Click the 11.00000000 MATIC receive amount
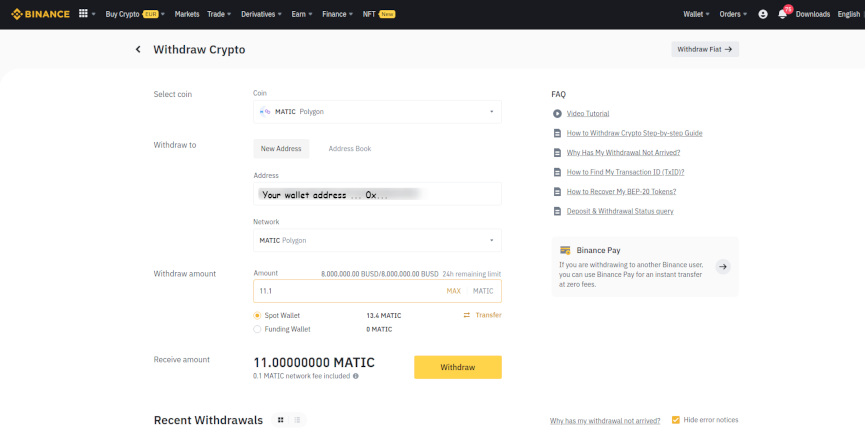The width and height of the screenshot is (865, 439). coord(314,362)
